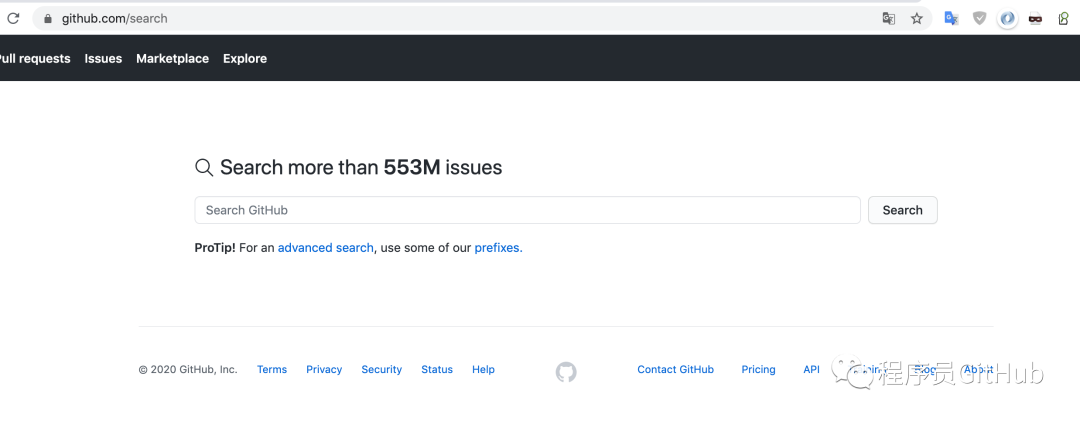Open the Google Translate extension icon

tap(952, 18)
